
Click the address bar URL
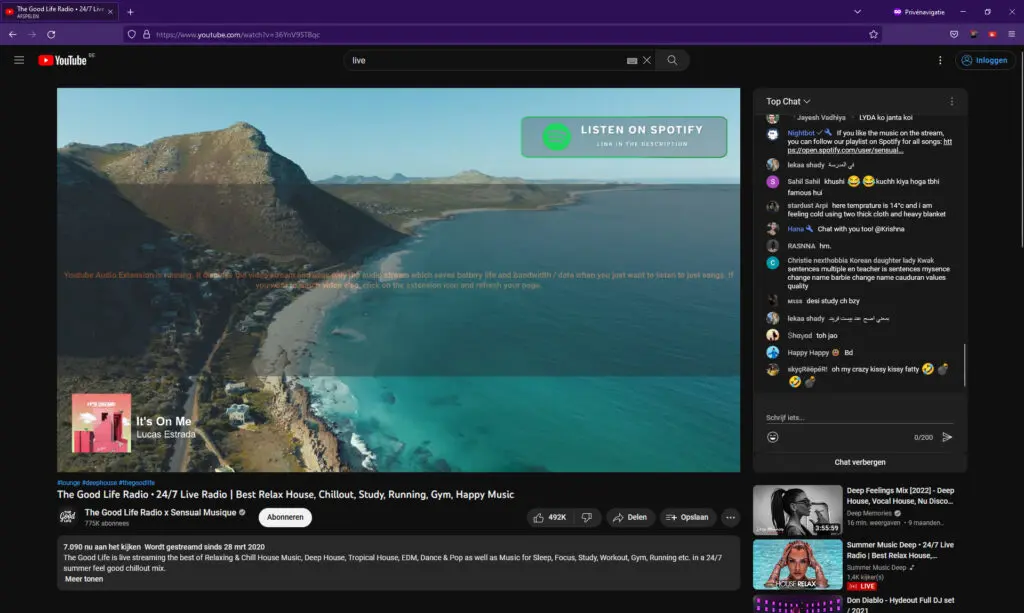click(x=238, y=35)
